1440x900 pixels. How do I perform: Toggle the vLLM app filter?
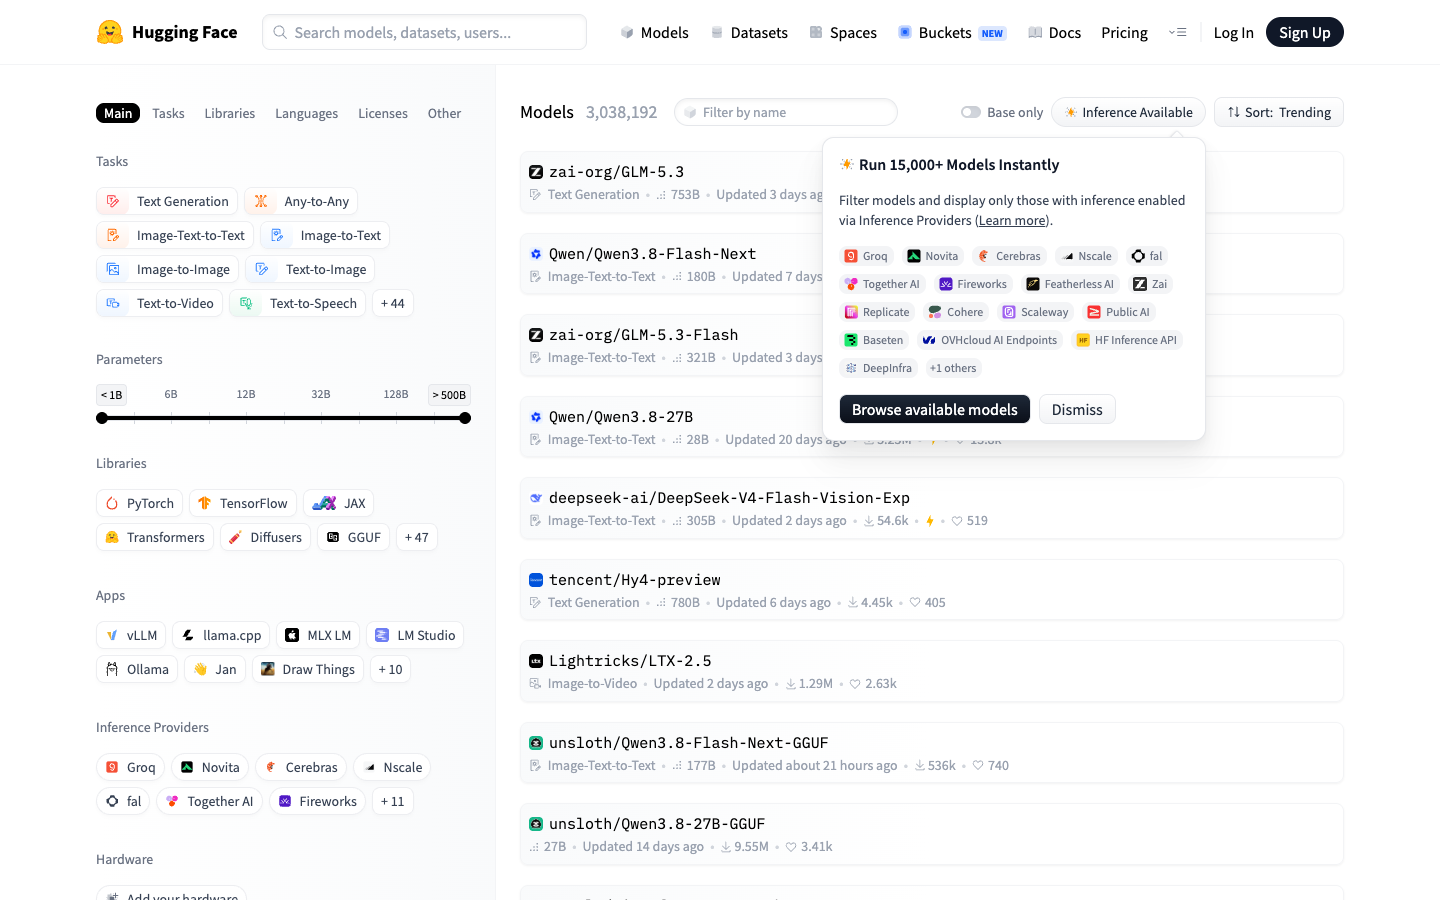pyautogui.click(x=131, y=635)
